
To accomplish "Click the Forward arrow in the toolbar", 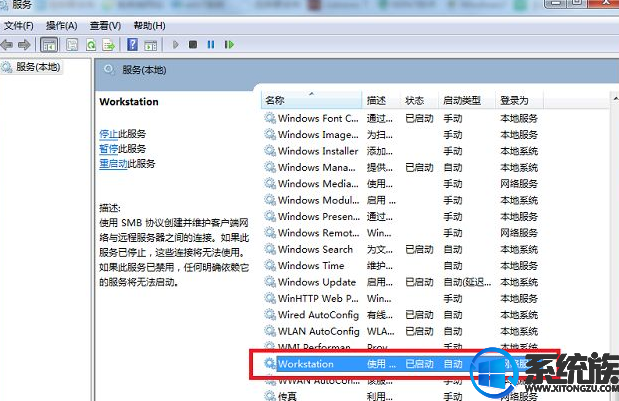I will point(24,45).
